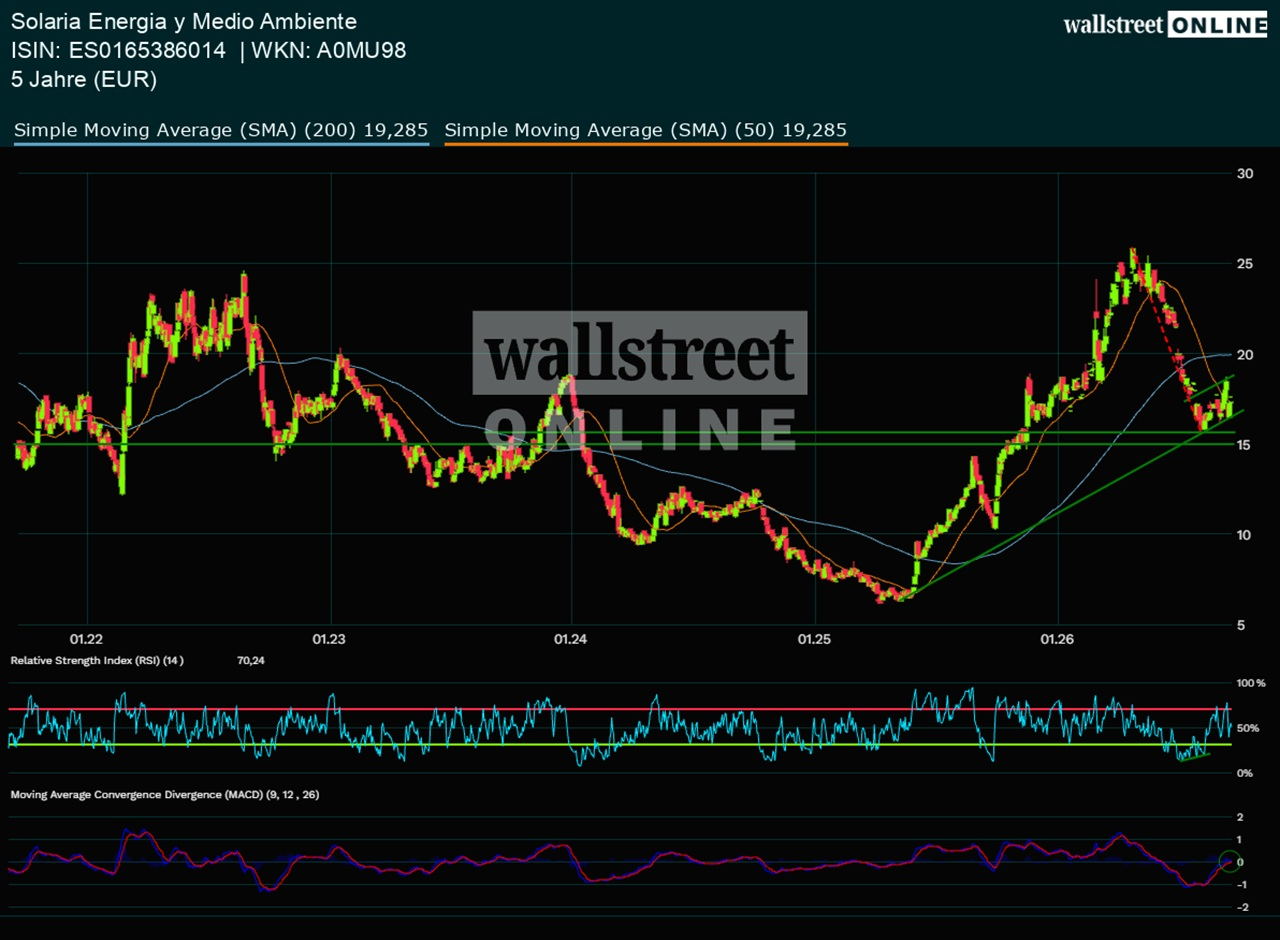Select the Simple Moving Average (SMA) (200) legend entry
The image size is (1280, 940).
point(221,130)
